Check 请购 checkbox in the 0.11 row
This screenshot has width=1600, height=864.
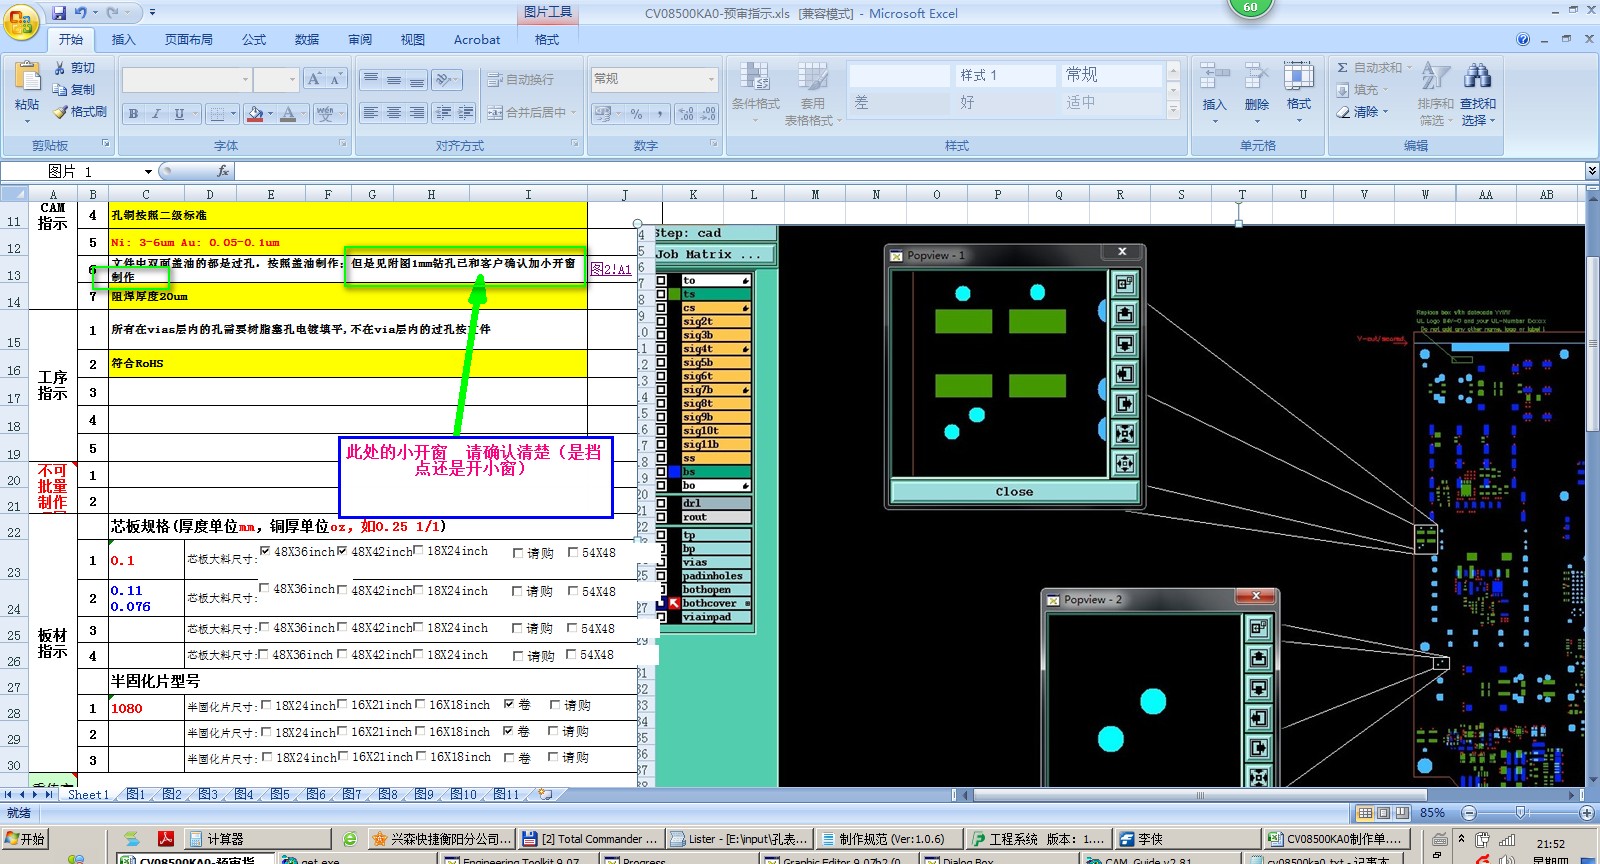[x=518, y=591]
